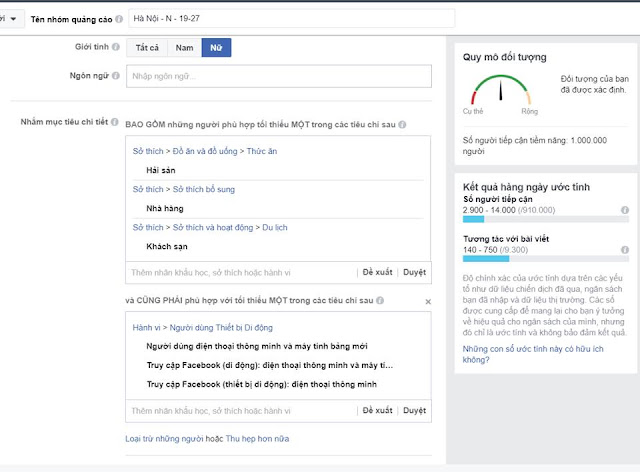Click Đề xuất in the narrowing criteria box
This screenshot has height=472, width=640.
point(378,410)
